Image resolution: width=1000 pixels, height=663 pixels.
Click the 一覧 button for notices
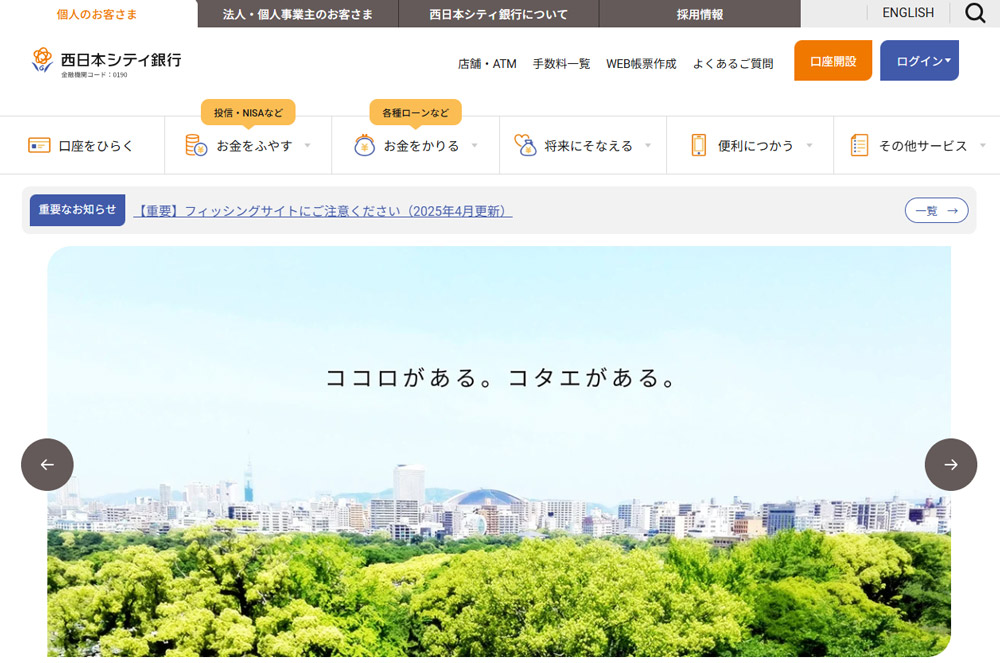click(x=936, y=210)
